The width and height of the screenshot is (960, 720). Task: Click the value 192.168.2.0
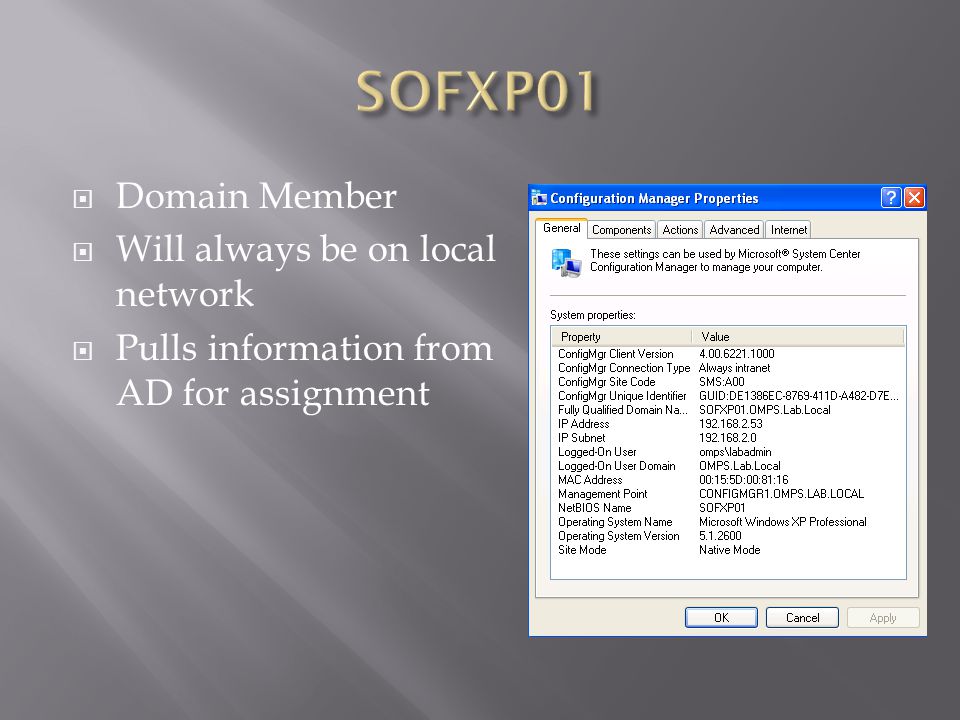727,438
